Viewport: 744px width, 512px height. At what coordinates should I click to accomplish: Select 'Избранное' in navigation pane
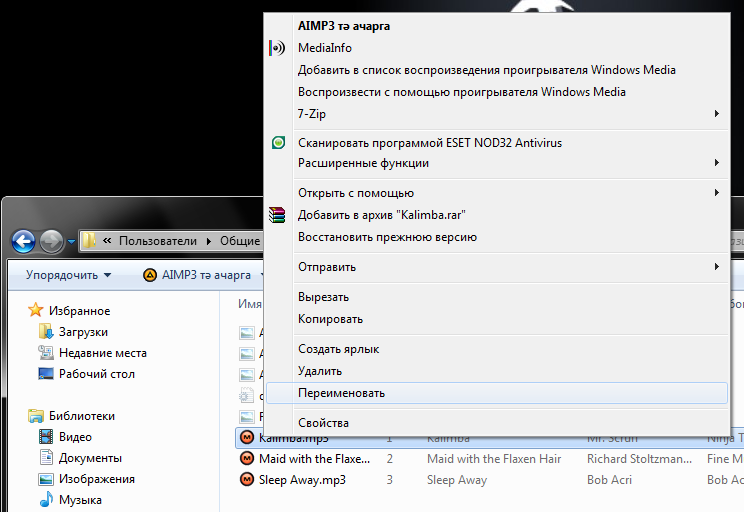(x=79, y=311)
